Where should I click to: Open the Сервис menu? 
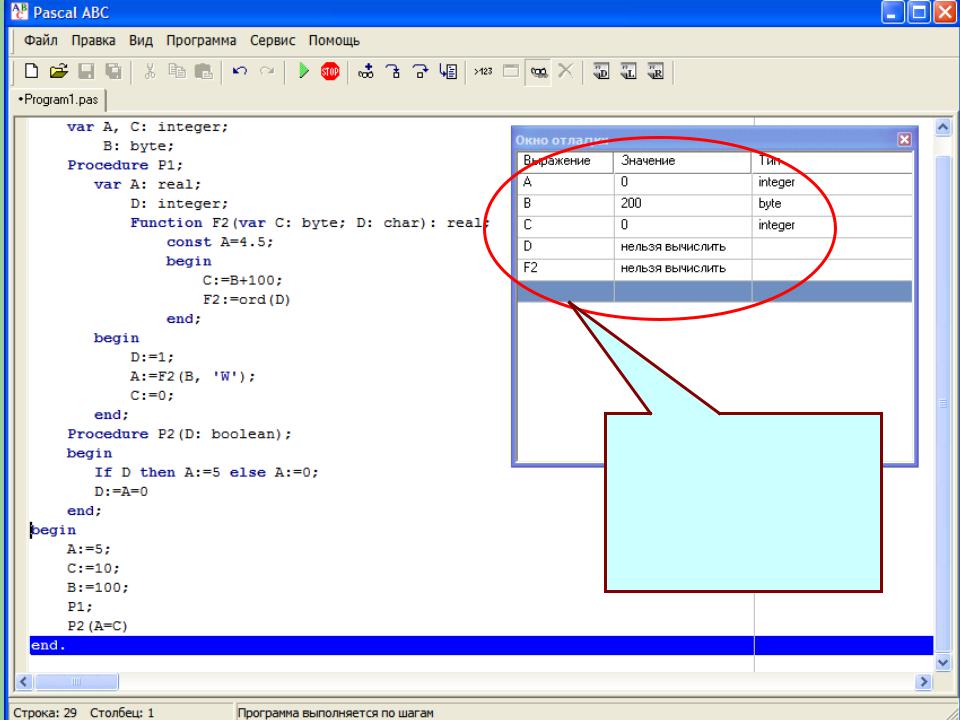tap(272, 41)
